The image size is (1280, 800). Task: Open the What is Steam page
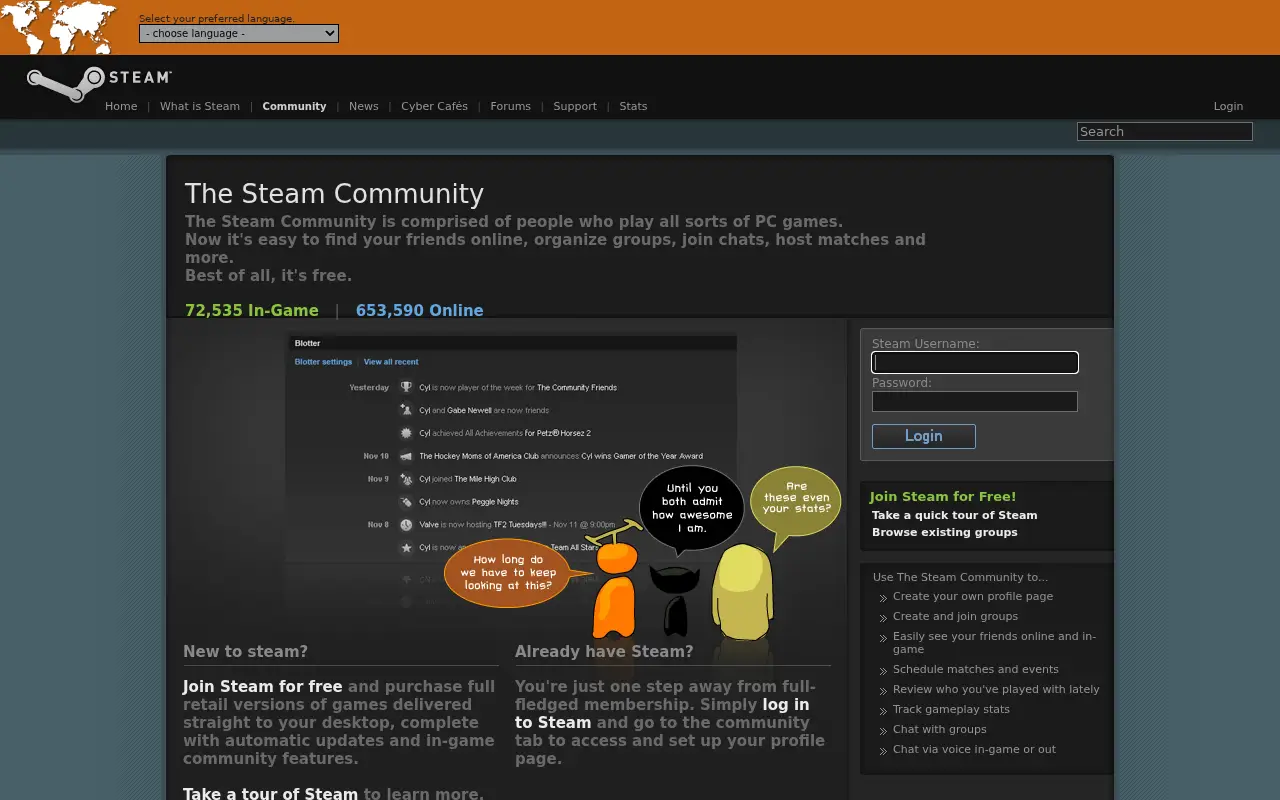tap(200, 106)
